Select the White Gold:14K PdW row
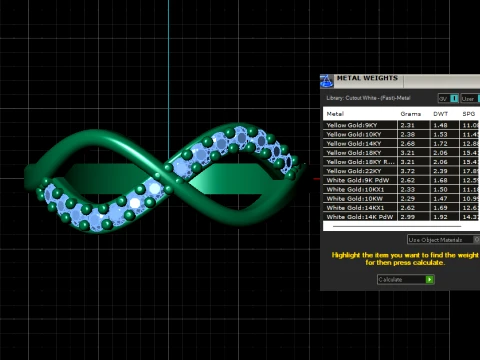The width and height of the screenshot is (480, 360). [x=401, y=217]
